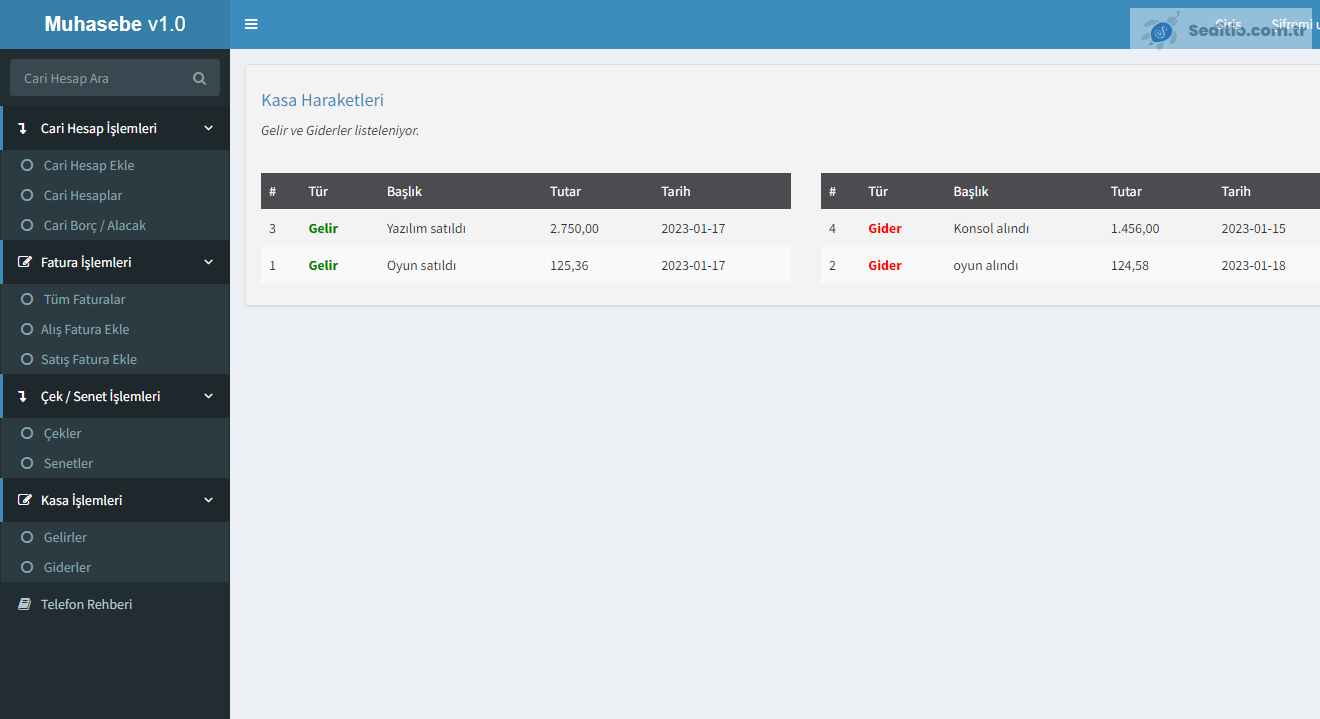Click circle icon beside Senetler
The width and height of the screenshot is (1320, 719).
(27, 463)
